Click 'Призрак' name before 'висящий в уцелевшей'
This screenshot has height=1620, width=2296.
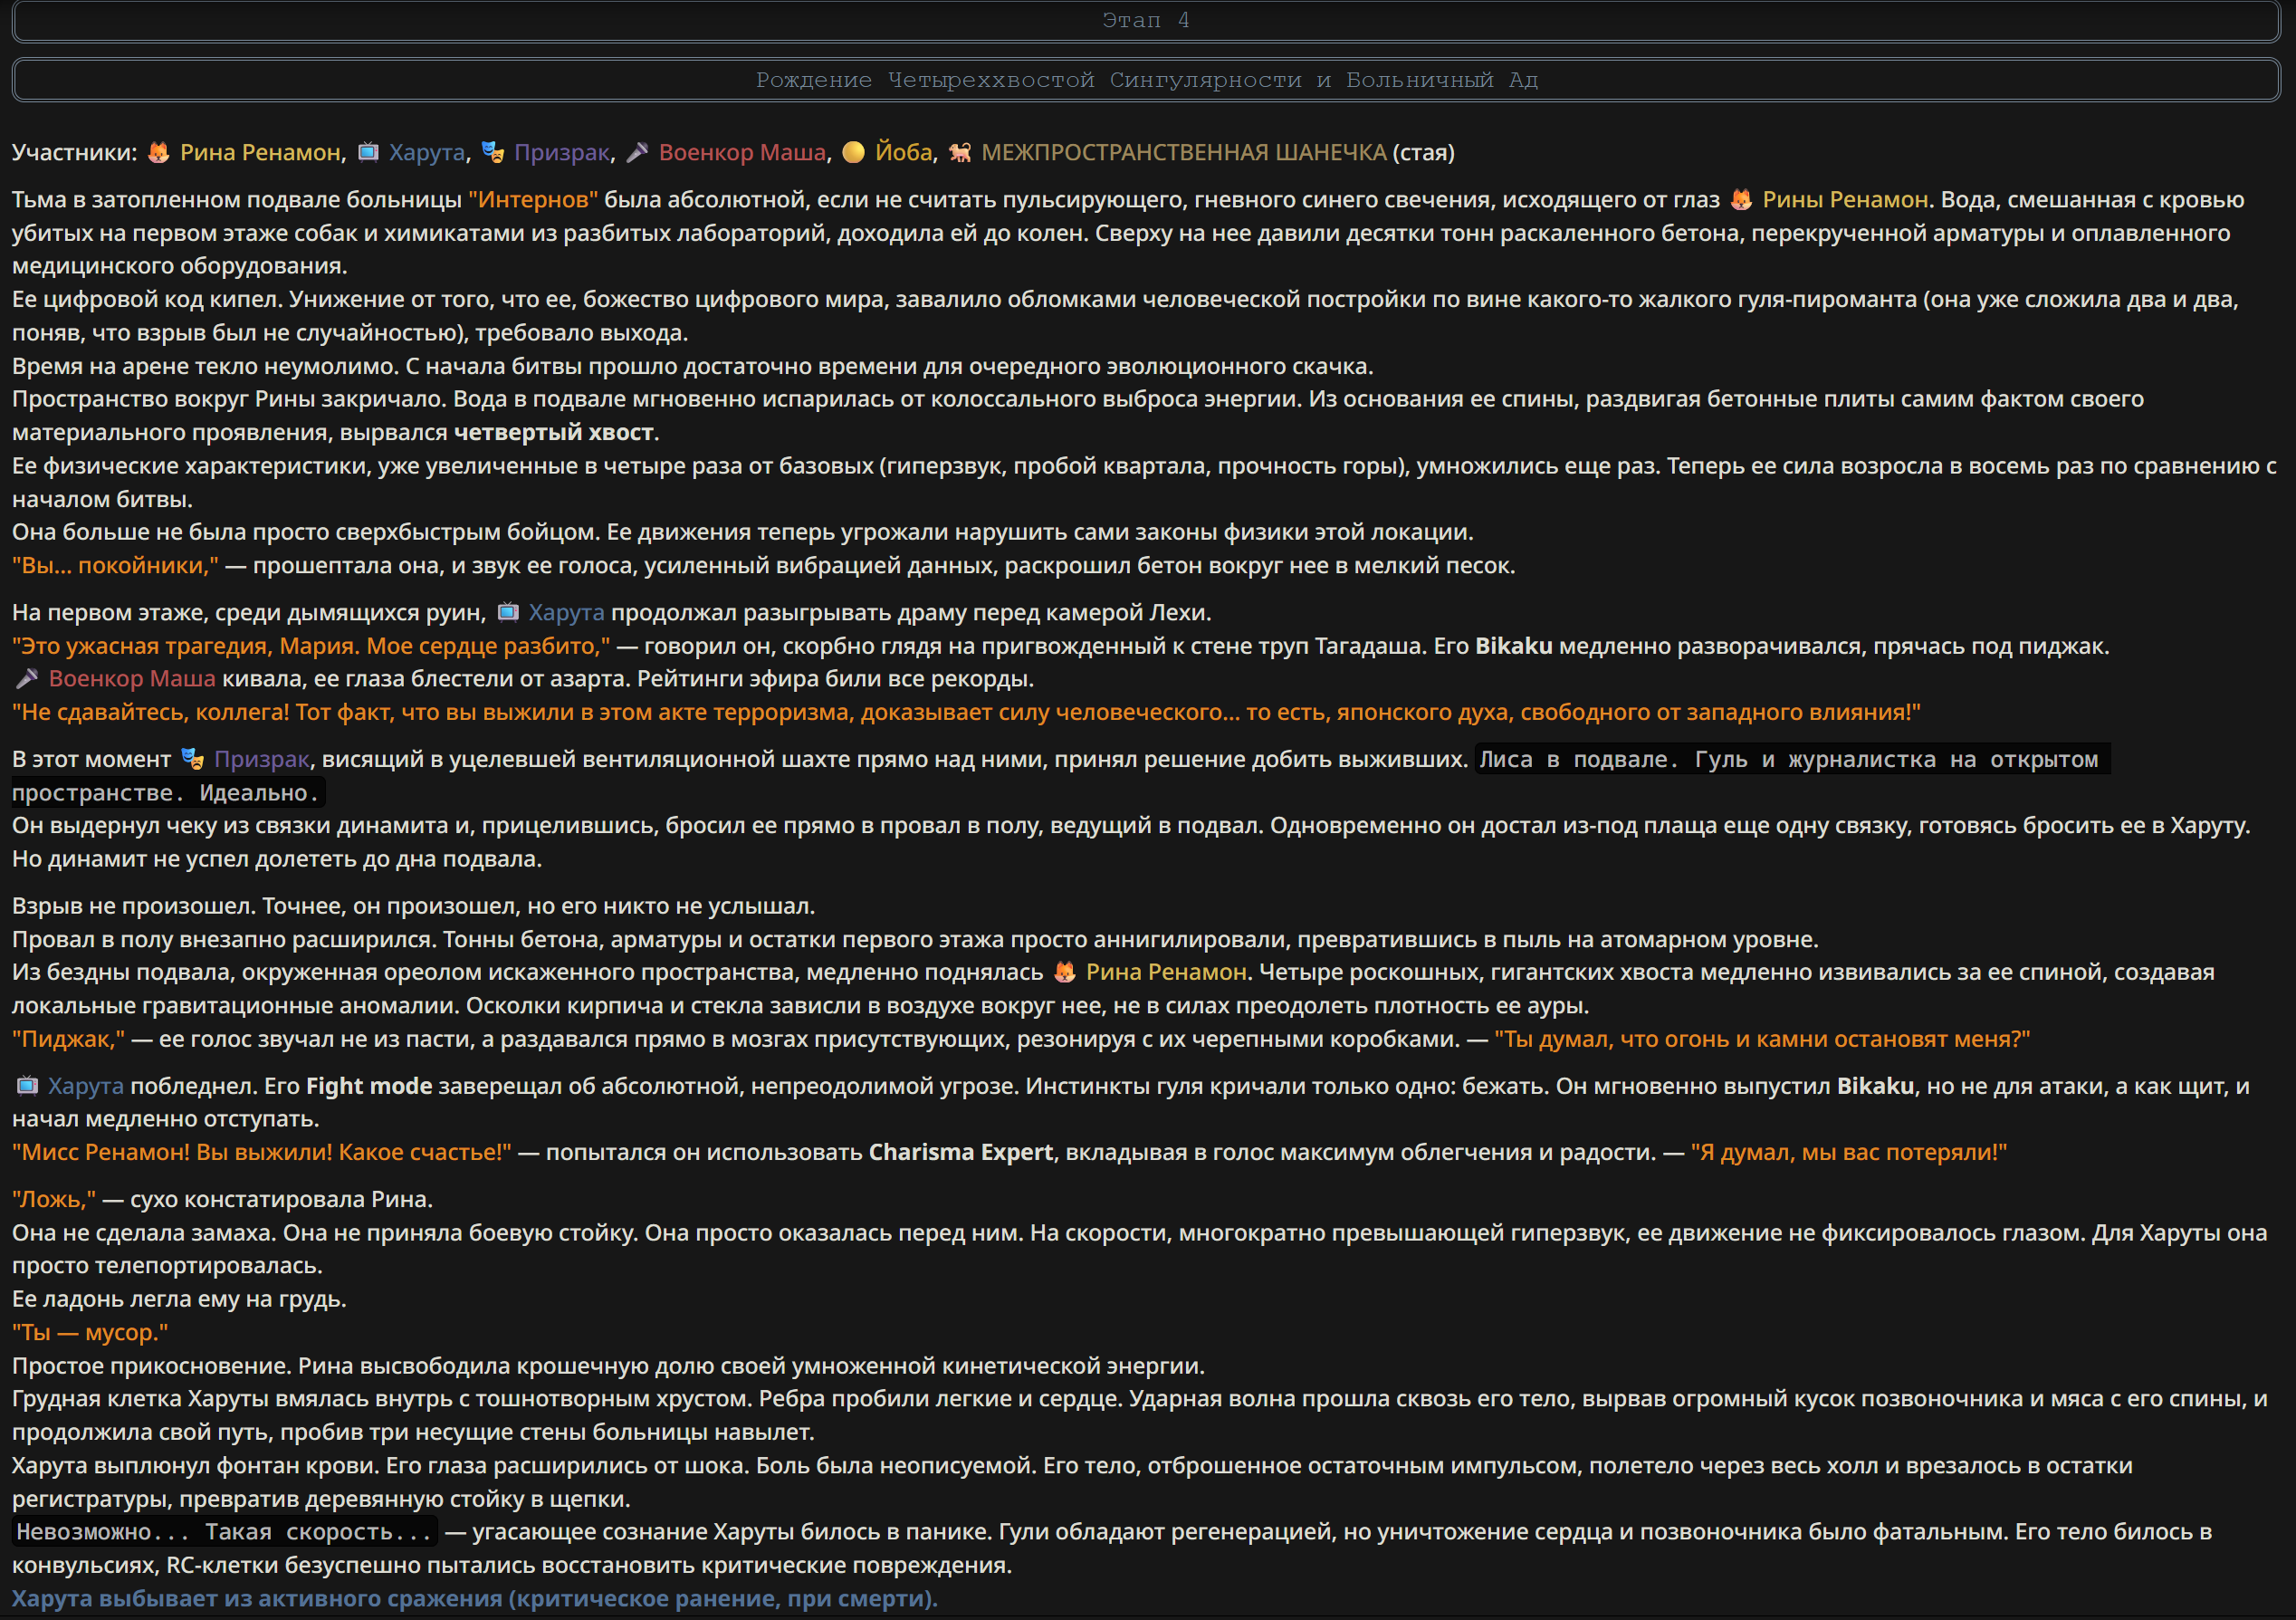coord(262,759)
